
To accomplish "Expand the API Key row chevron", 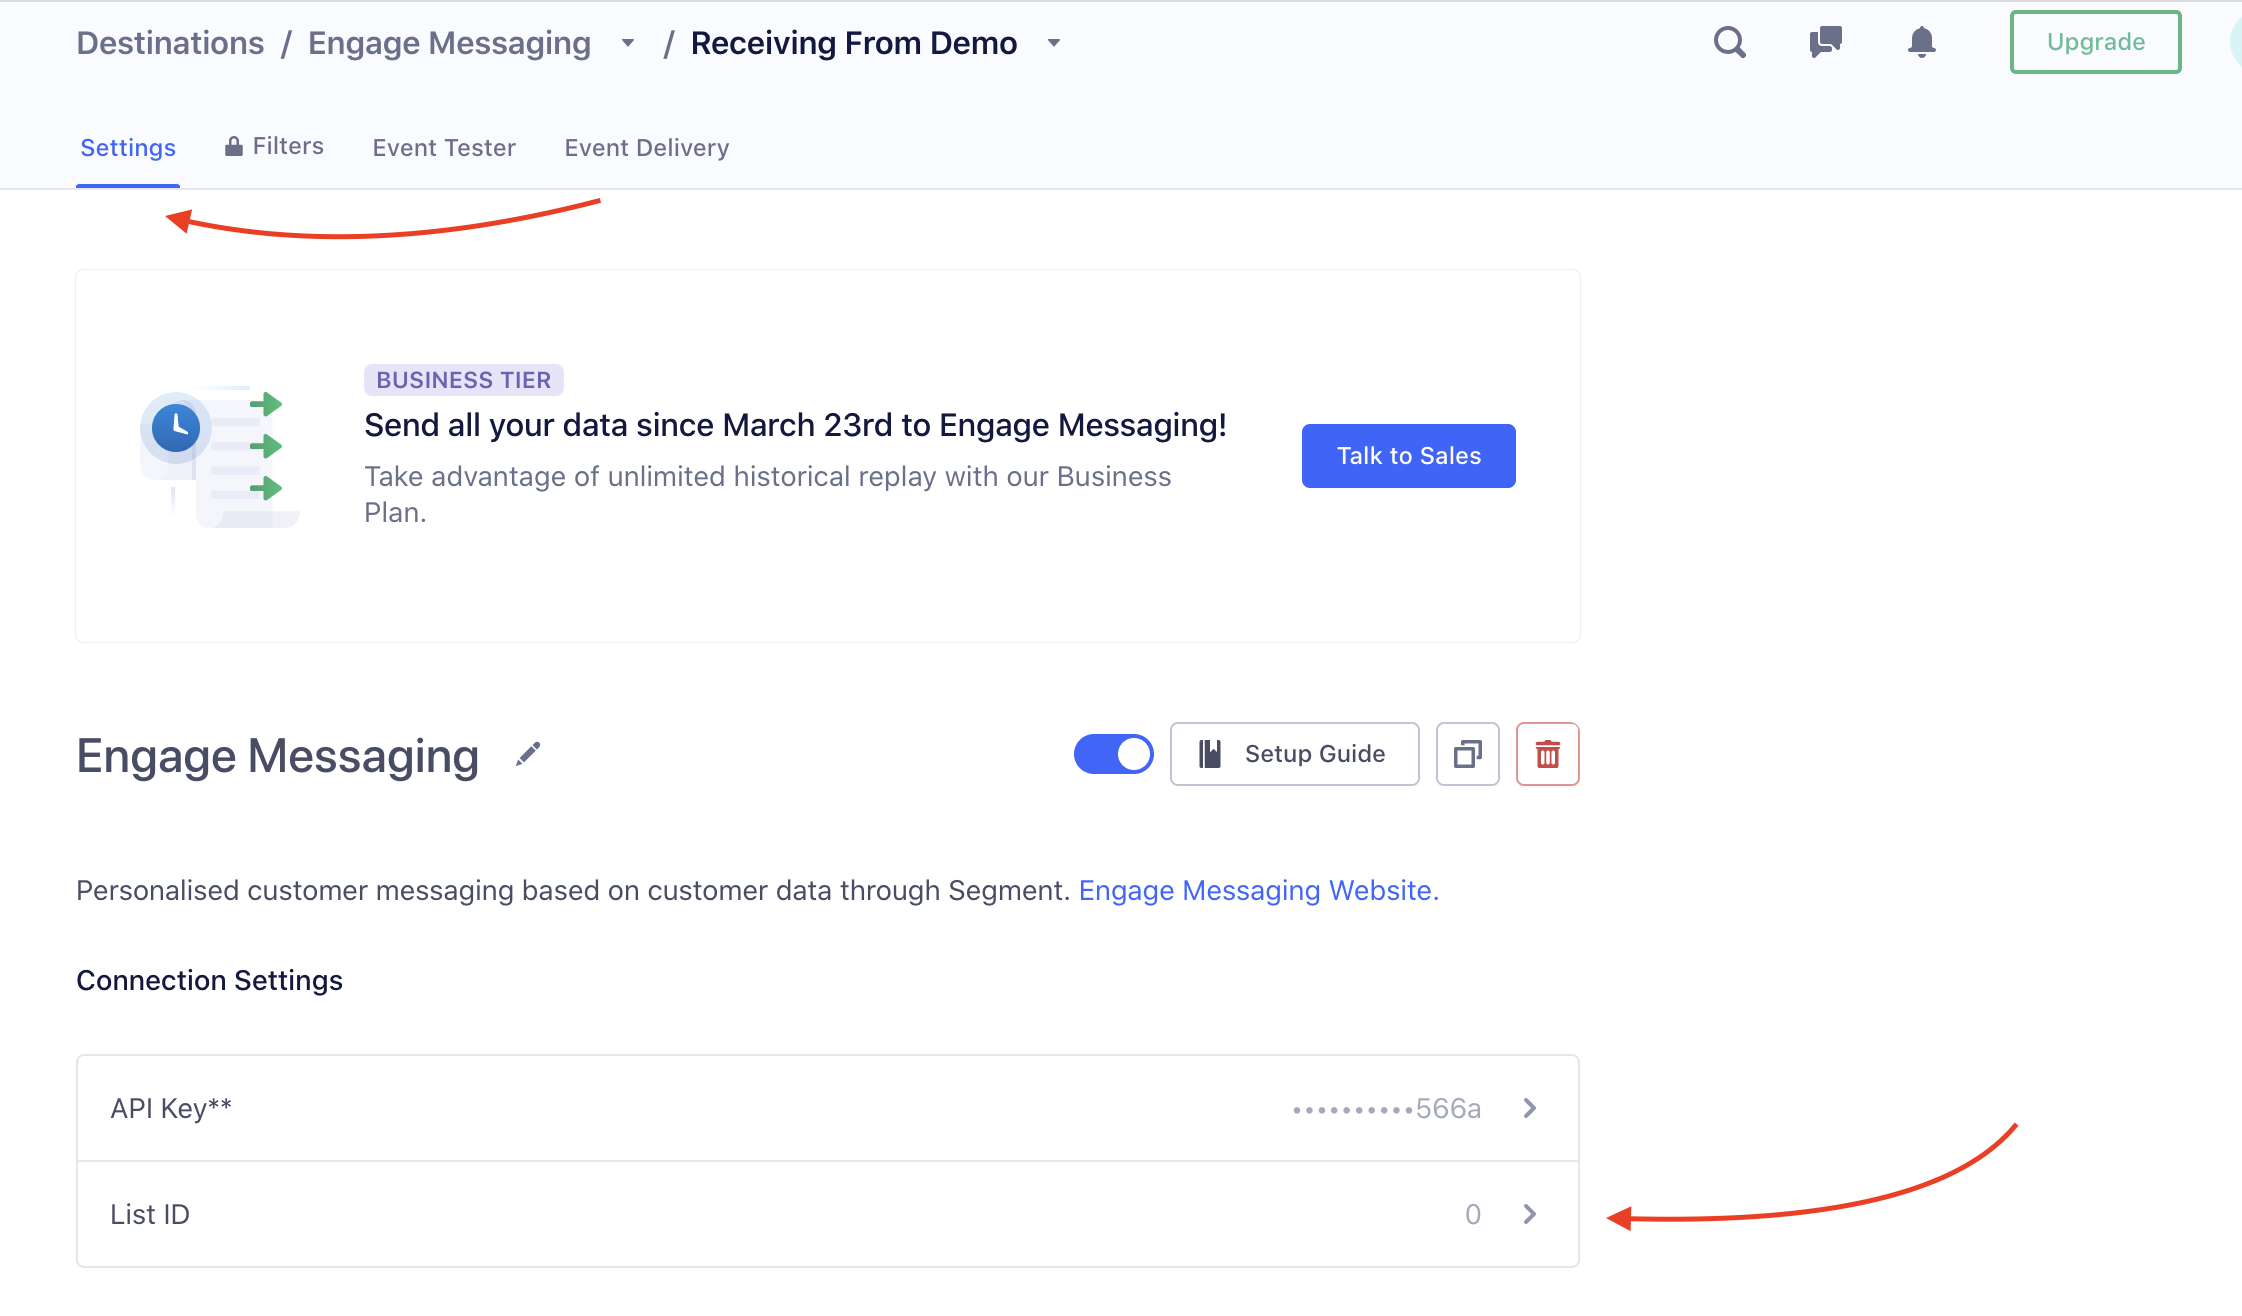I will pos(1529,1108).
